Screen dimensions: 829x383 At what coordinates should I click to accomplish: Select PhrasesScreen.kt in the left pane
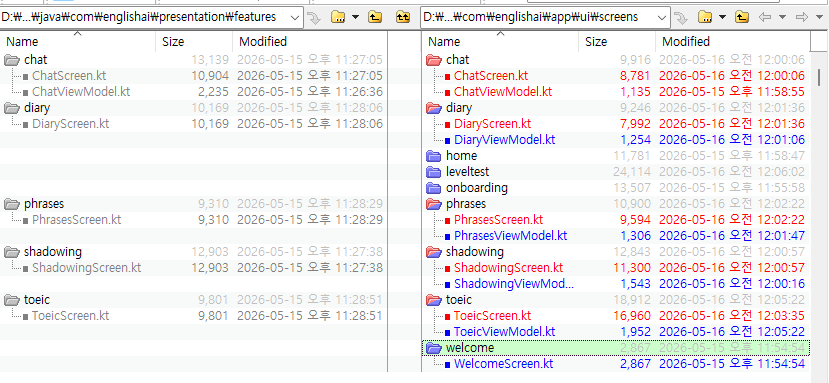(x=77, y=220)
